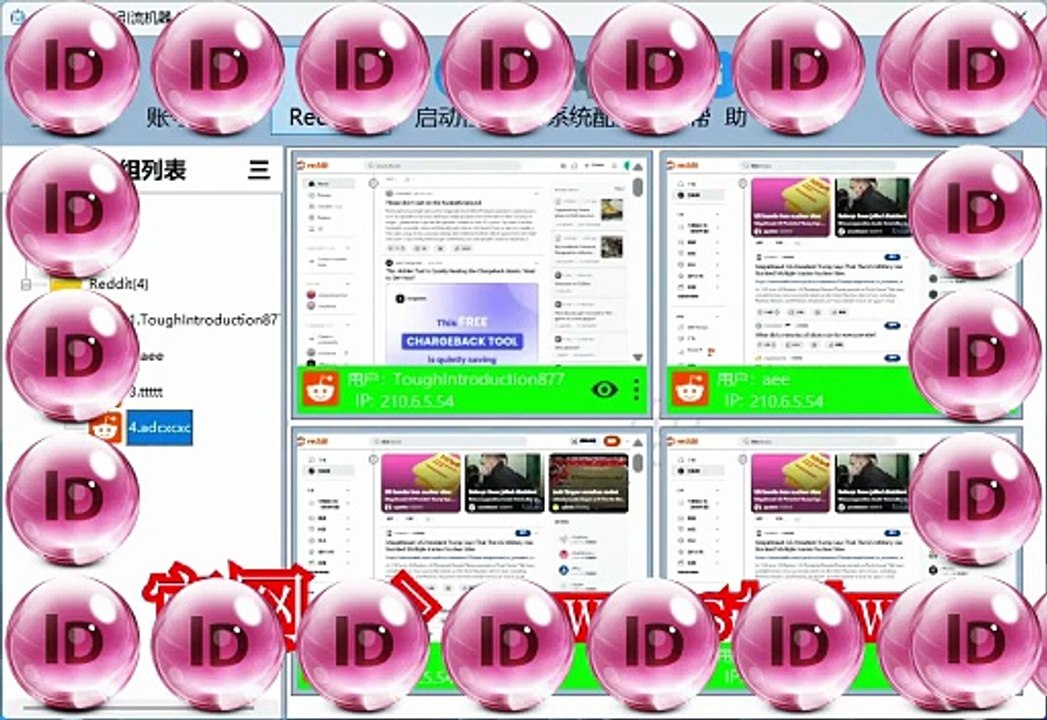1047x720 pixels.
Task: Click the search box in bottom-right panel
Action: (817, 441)
